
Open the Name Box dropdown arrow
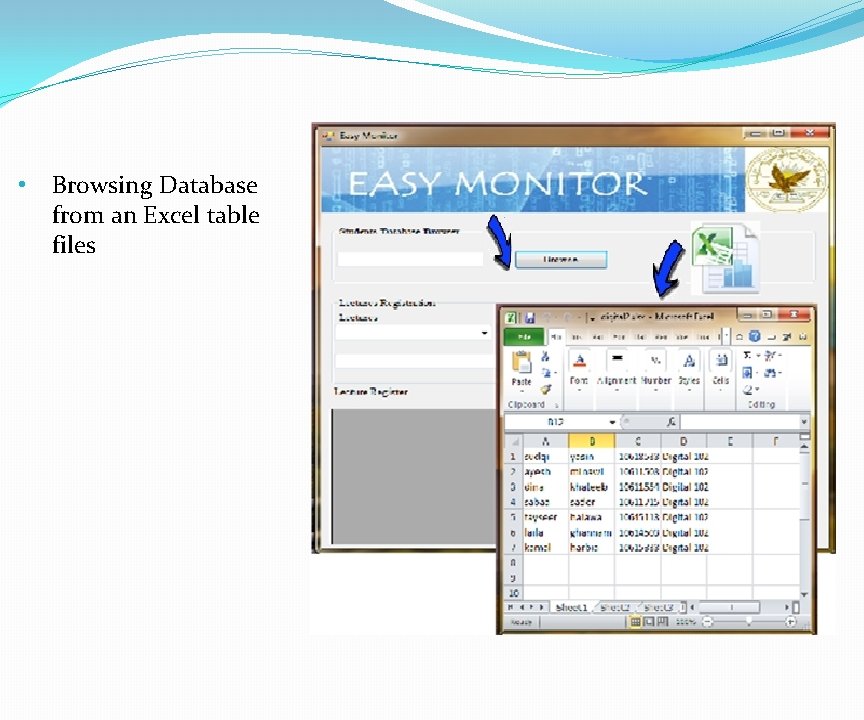[x=612, y=422]
